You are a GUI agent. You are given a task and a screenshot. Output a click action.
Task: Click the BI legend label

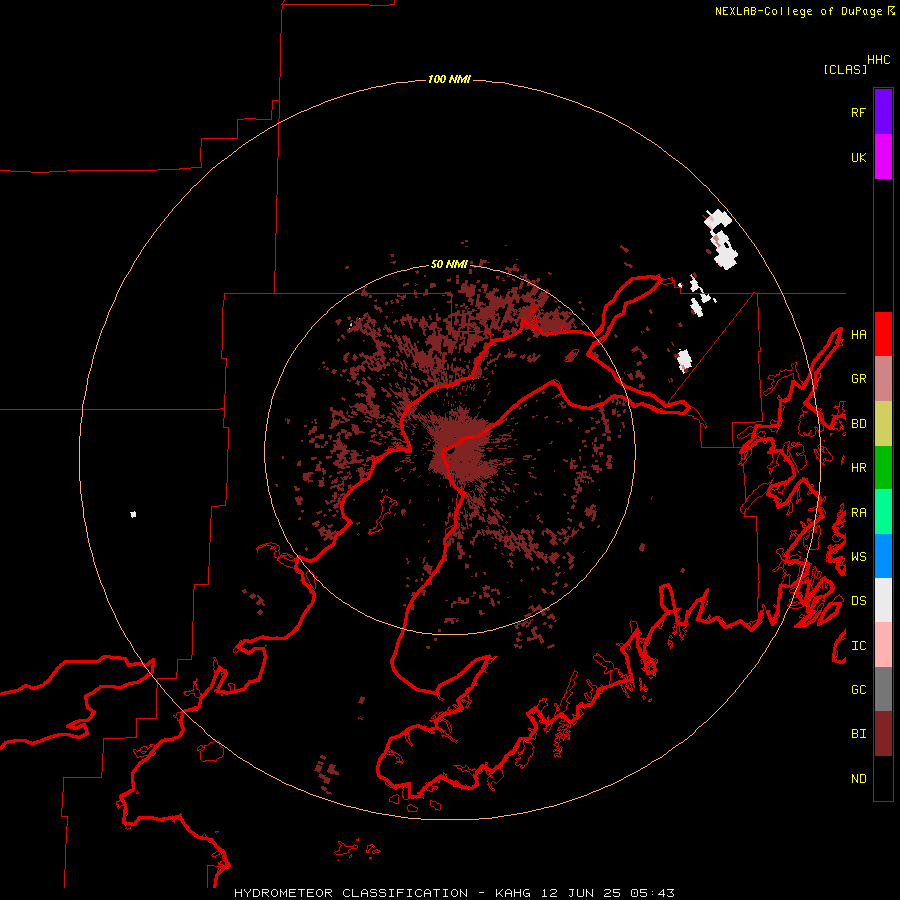(859, 734)
